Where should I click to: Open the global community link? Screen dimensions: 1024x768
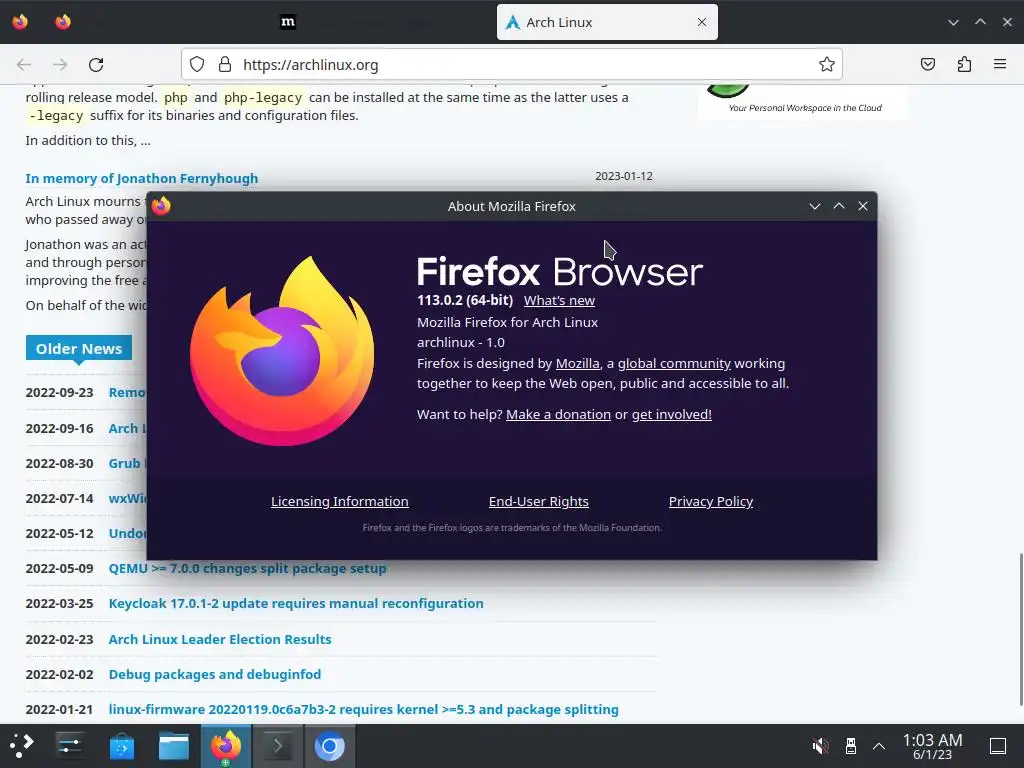tap(674, 363)
